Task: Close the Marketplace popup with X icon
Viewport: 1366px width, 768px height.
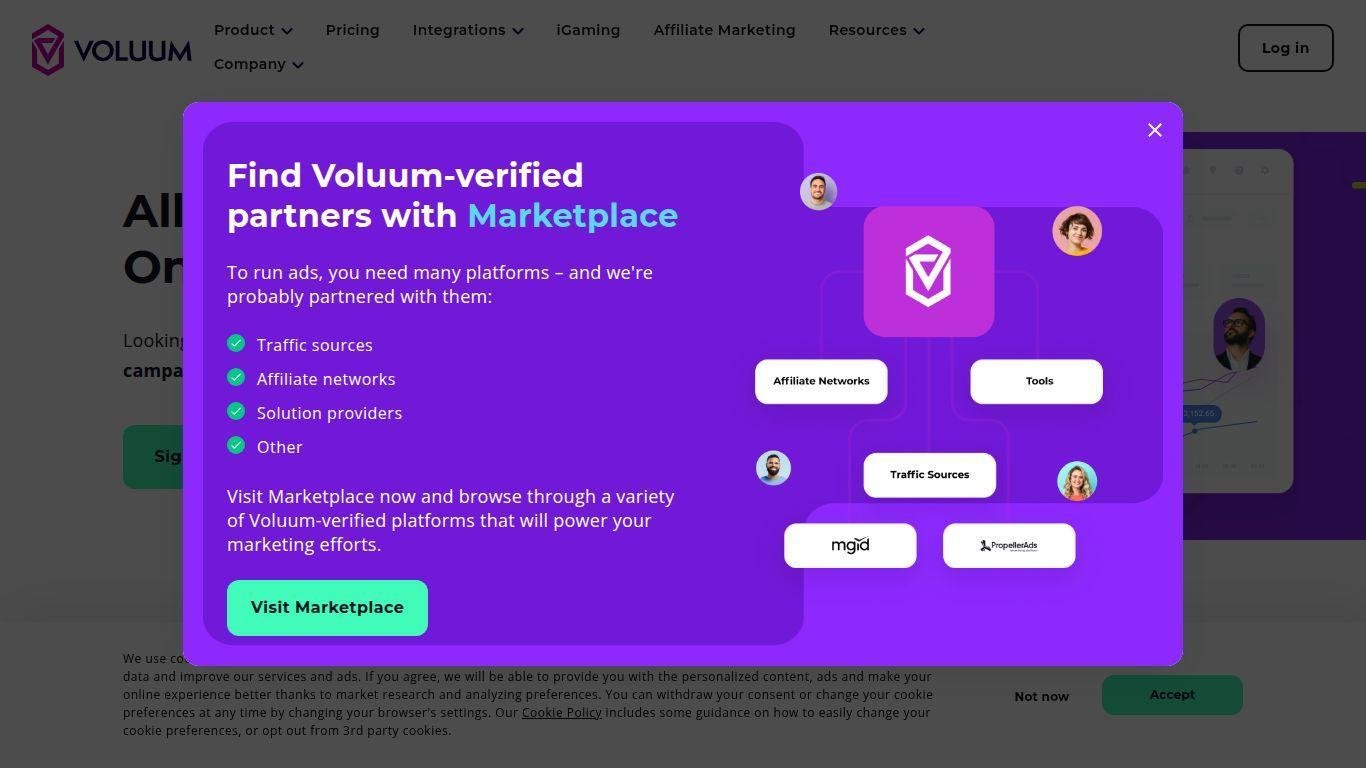Action: (1155, 130)
